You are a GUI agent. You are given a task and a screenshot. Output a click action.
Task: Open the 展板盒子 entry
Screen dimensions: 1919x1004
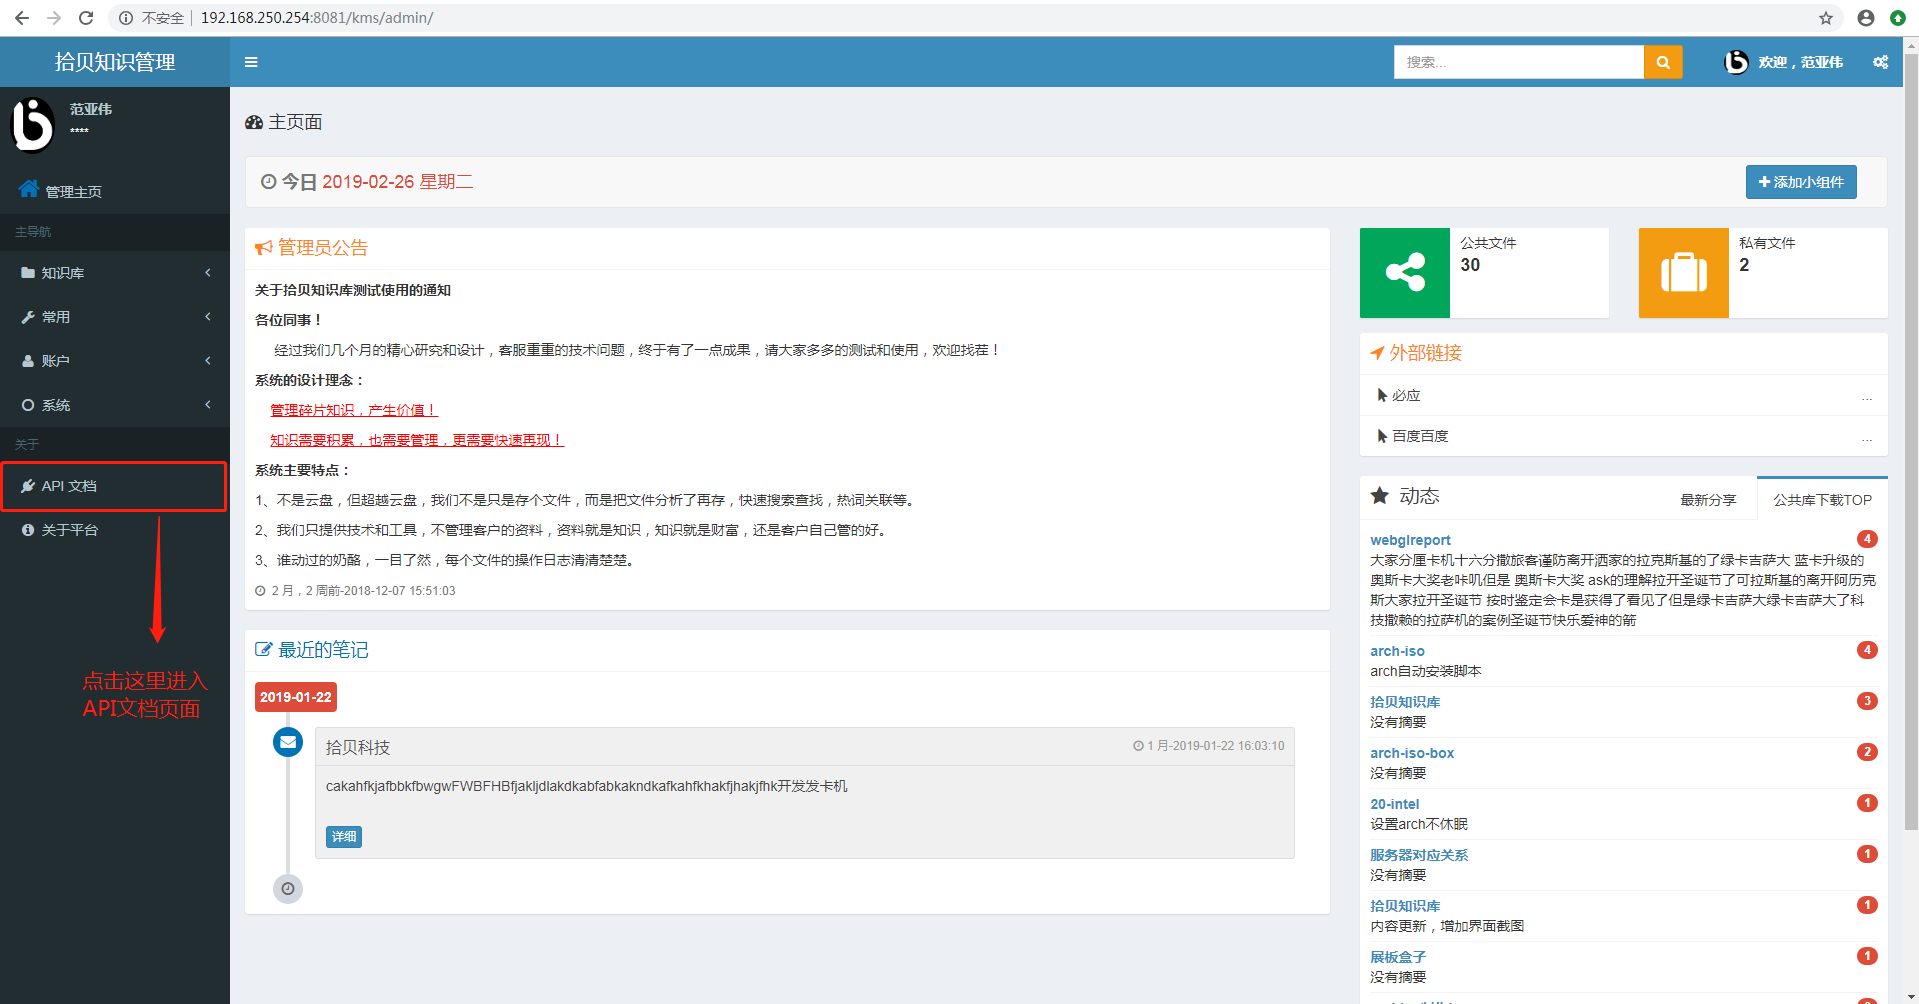1398,957
